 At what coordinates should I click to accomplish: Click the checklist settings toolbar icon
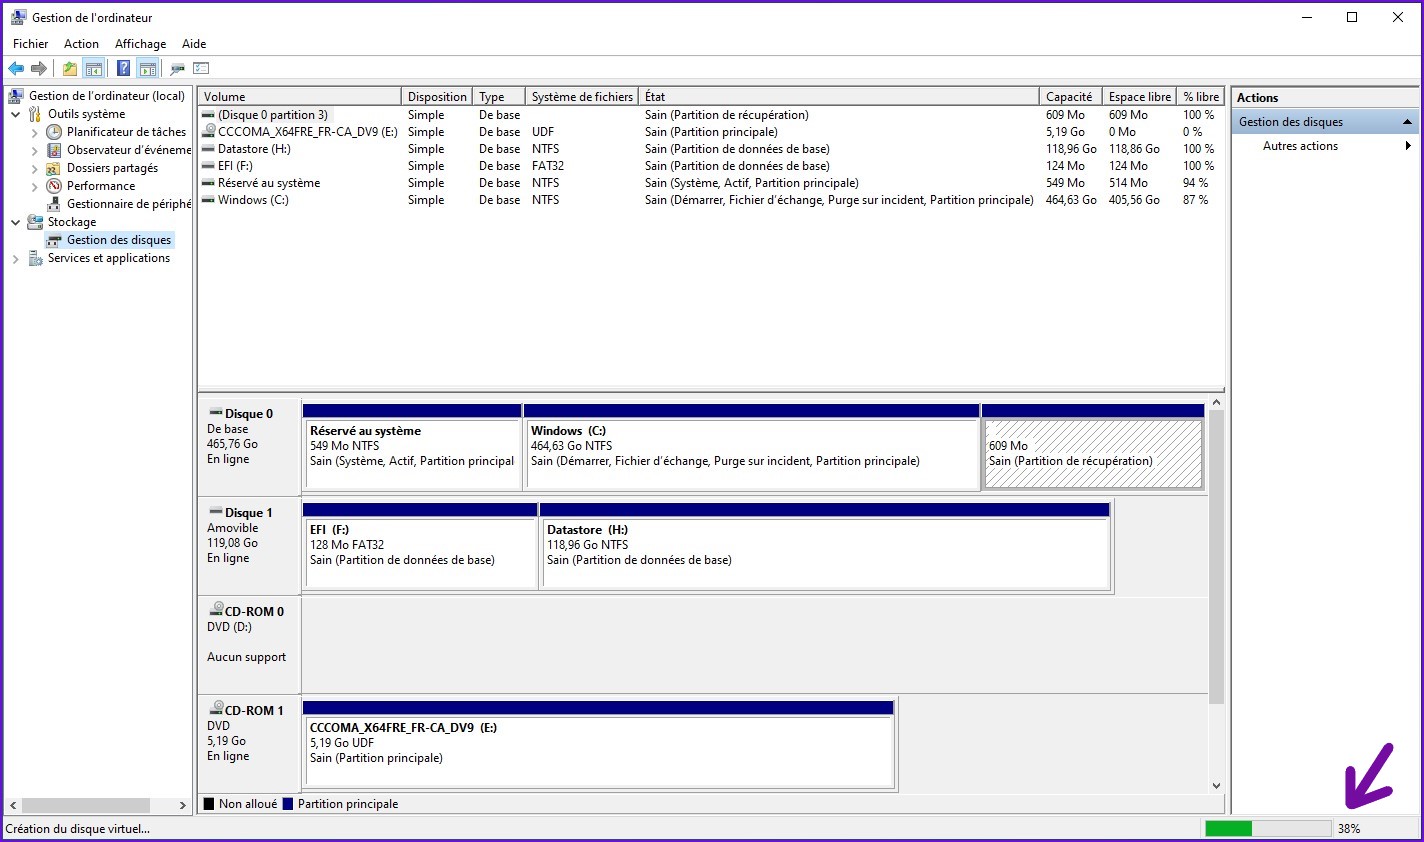coord(201,69)
